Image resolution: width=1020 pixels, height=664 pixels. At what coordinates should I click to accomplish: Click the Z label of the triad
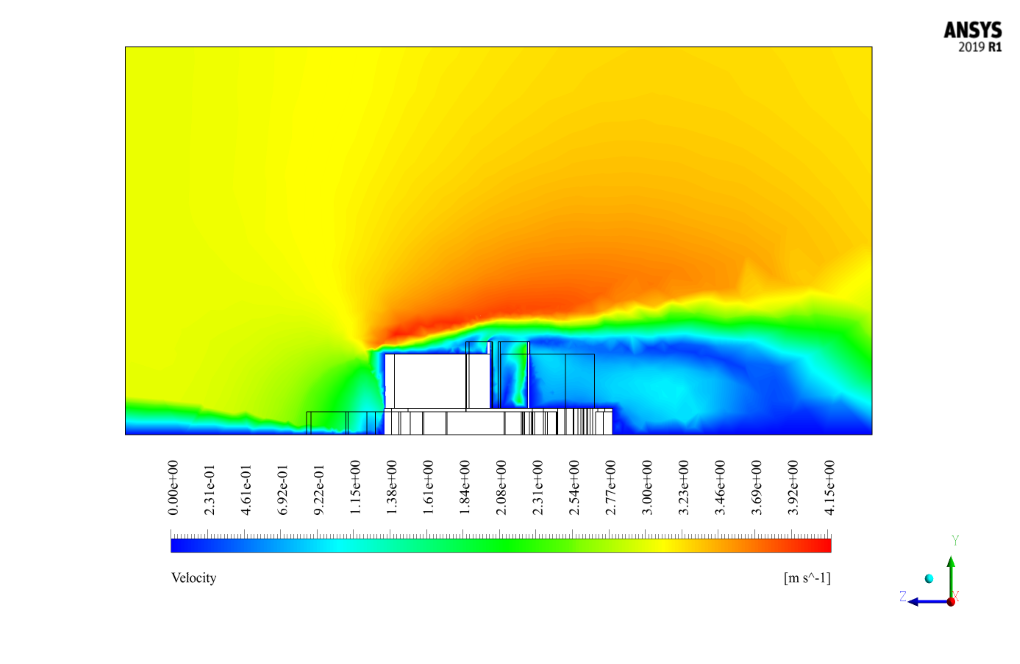902,596
